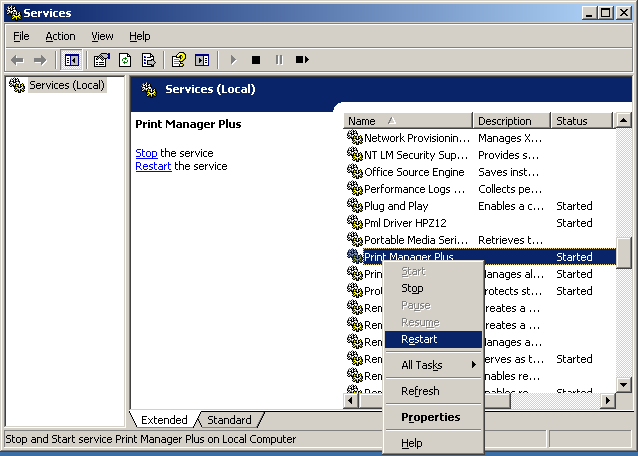Click the Started status of Plug and Play
The height and width of the screenshot is (456, 638).
pos(574,206)
